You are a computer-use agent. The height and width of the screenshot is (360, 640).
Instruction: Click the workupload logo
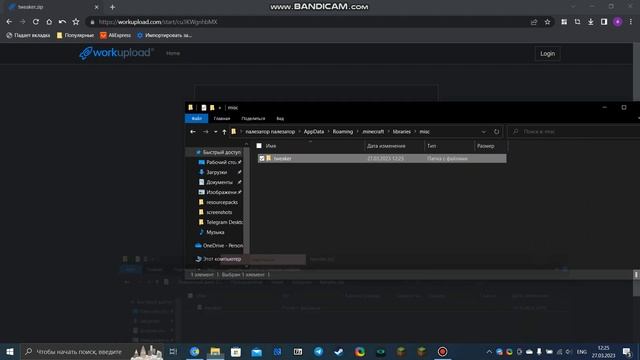pyautogui.click(x=116, y=53)
